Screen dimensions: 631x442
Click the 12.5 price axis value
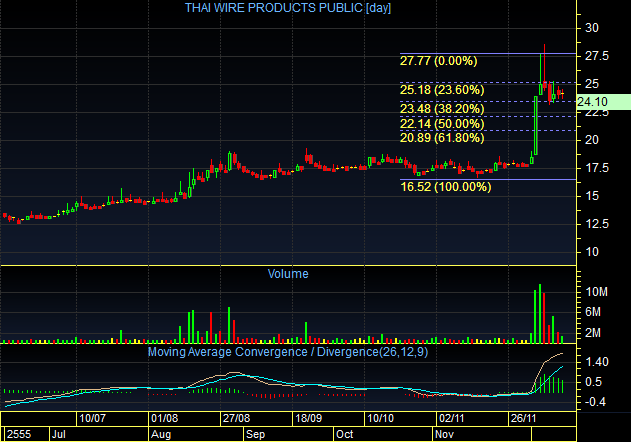click(597, 224)
